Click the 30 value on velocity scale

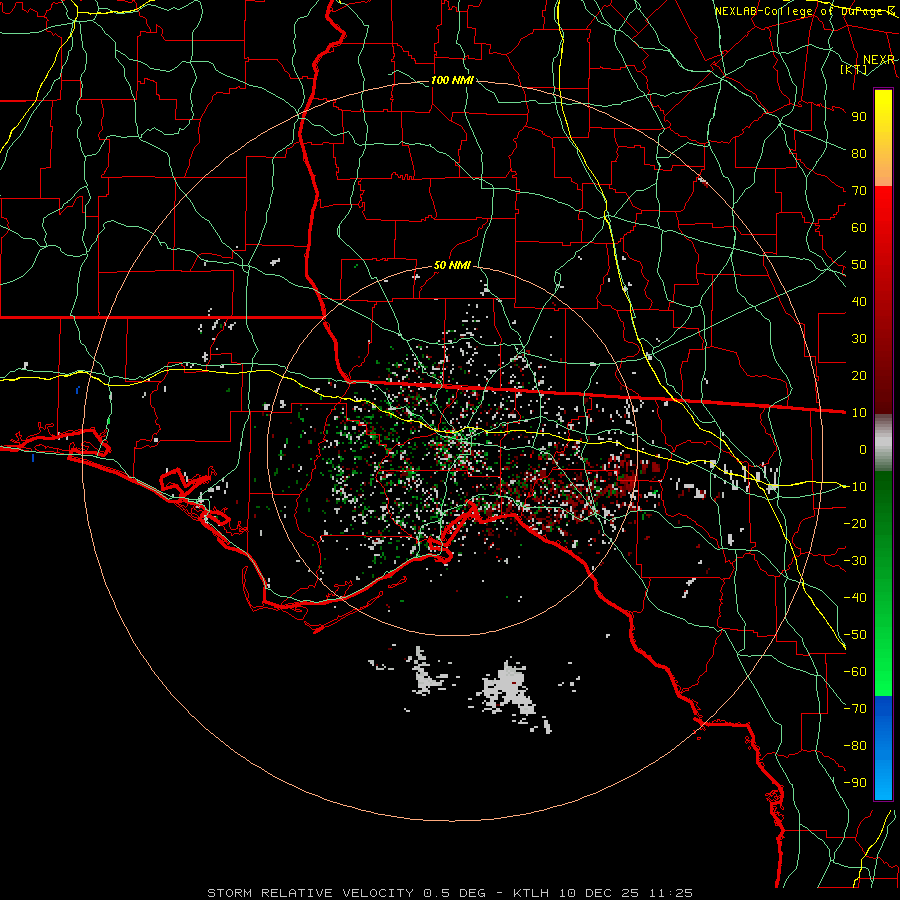[x=859, y=339]
